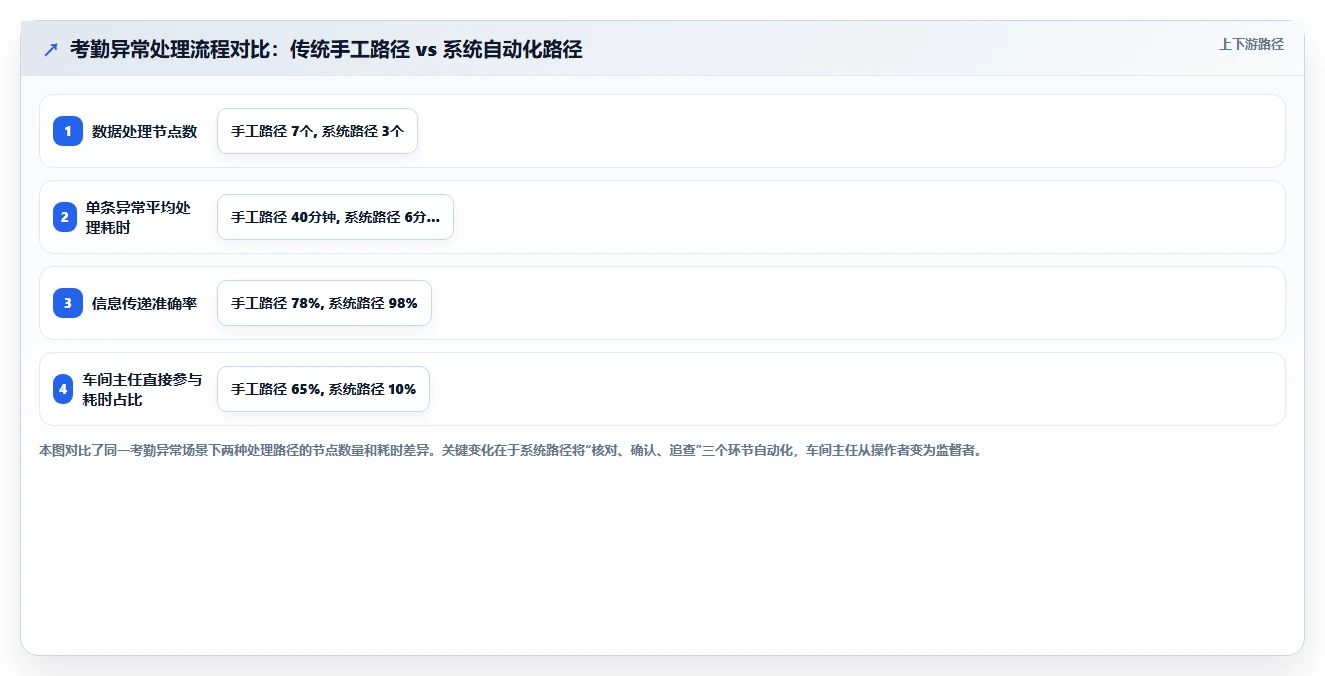Click the 单条异常平均处理耗时 label
Screen dimensions: 1325x676
(x=138, y=217)
